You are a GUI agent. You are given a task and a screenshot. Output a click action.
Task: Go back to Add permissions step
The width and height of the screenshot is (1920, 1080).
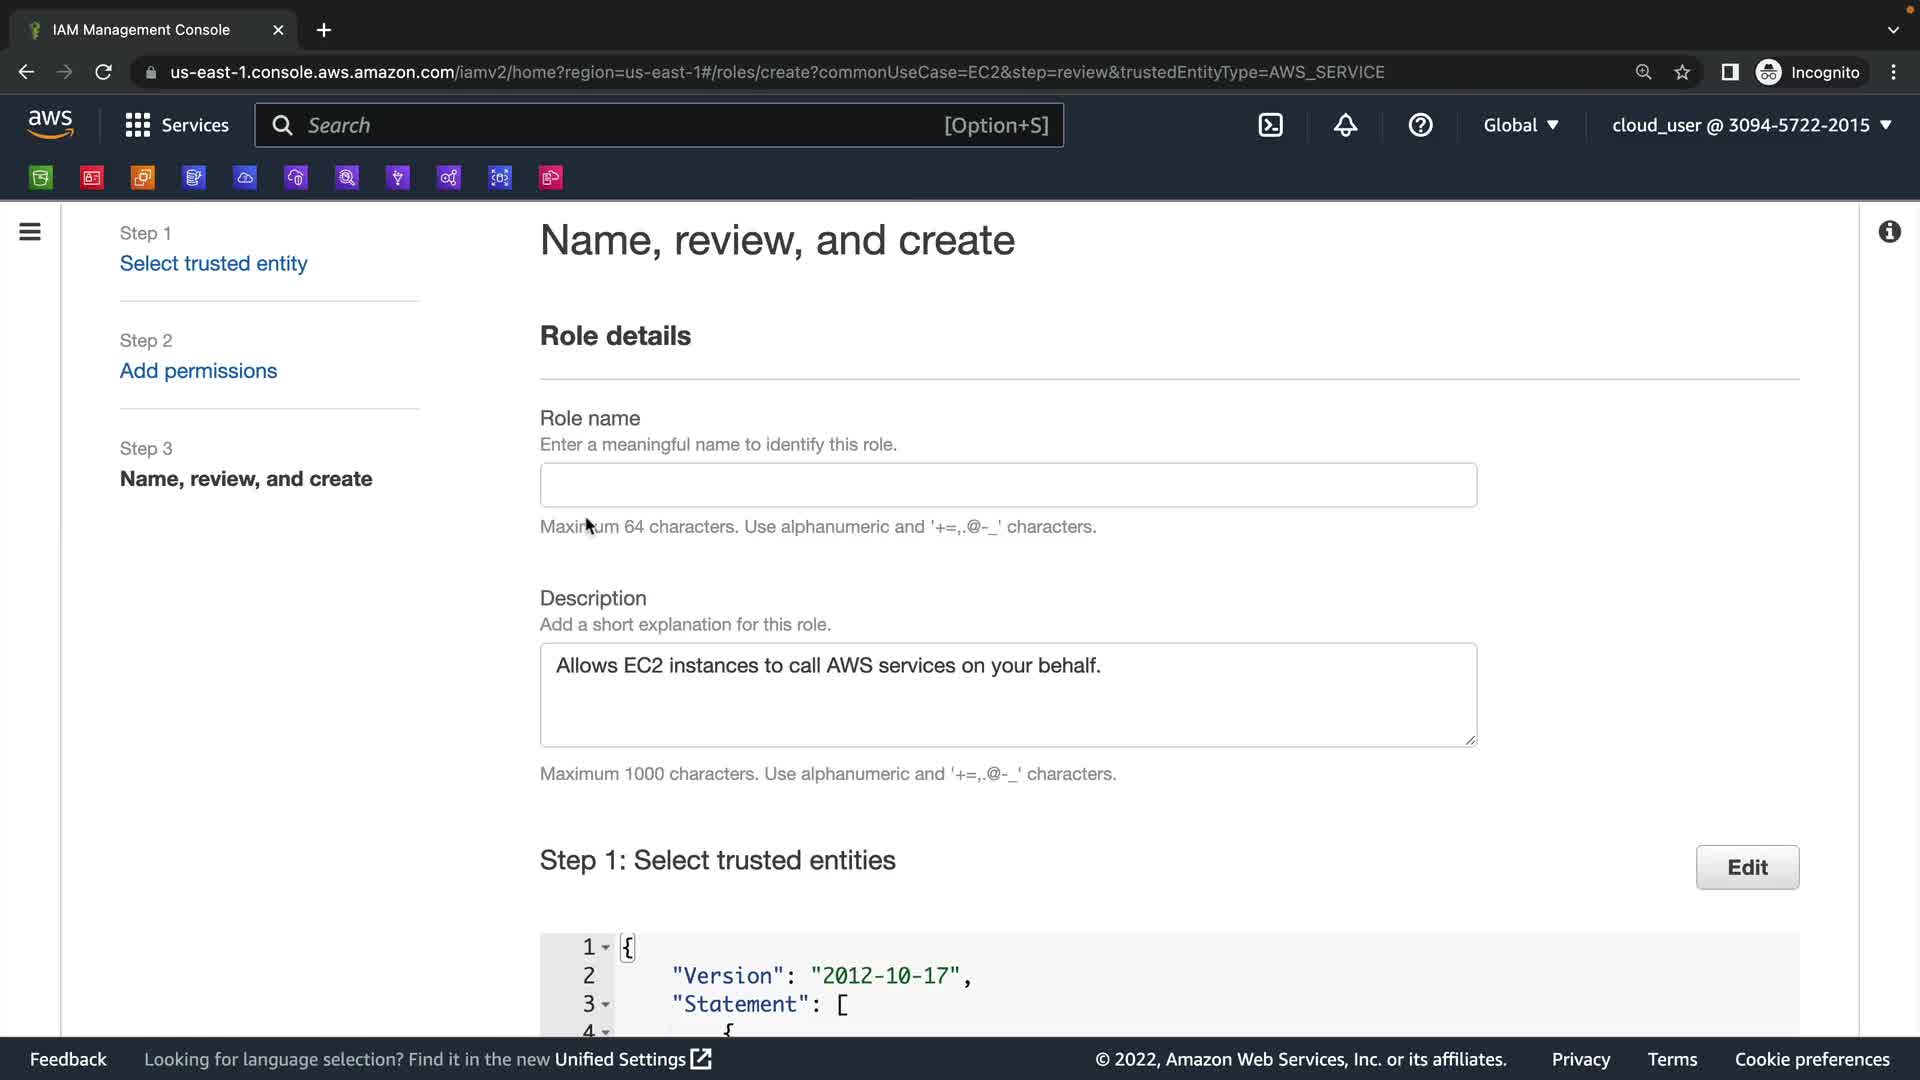[198, 371]
